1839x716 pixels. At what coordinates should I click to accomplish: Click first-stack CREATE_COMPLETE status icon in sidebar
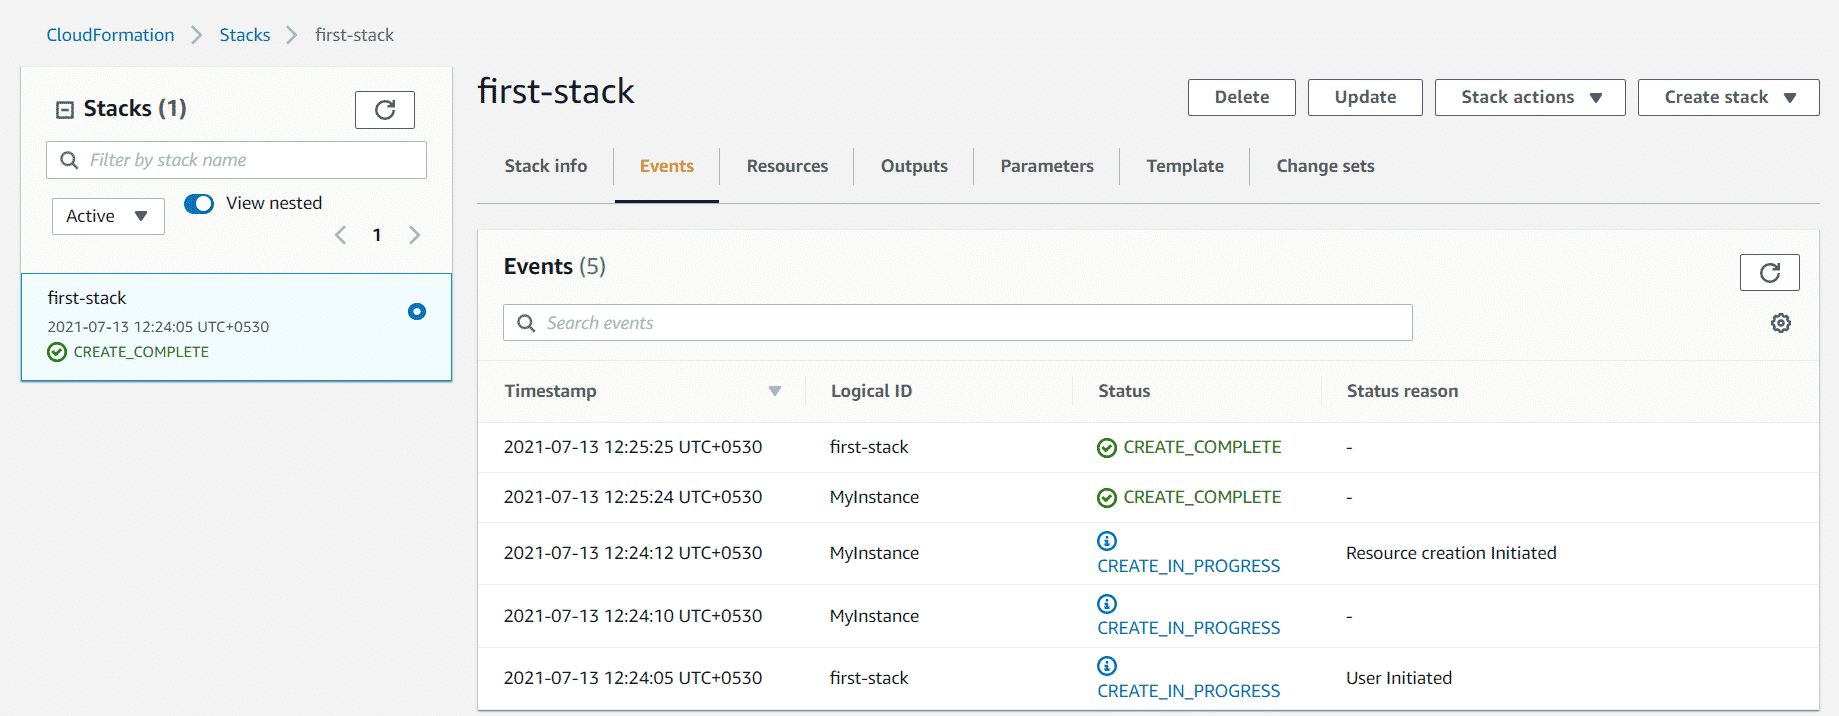[x=57, y=352]
